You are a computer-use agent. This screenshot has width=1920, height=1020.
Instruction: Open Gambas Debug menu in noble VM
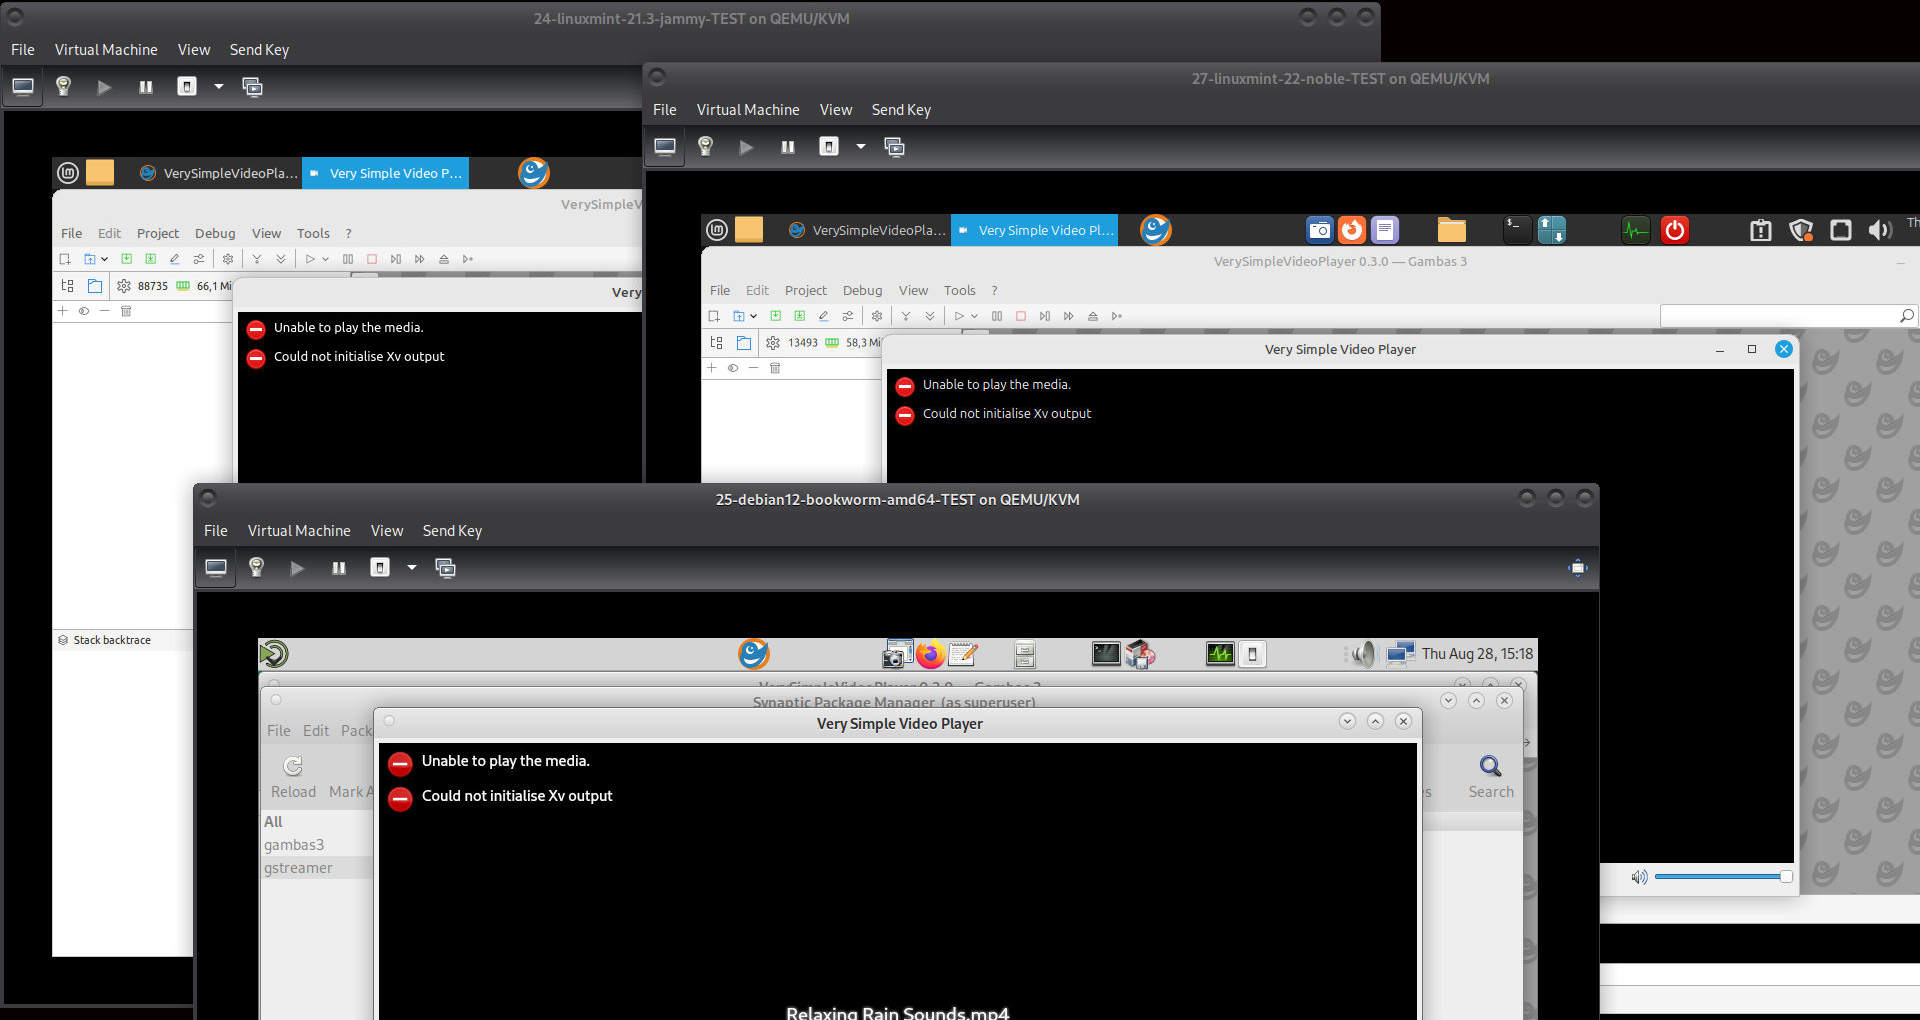pyautogui.click(x=862, y=291)
